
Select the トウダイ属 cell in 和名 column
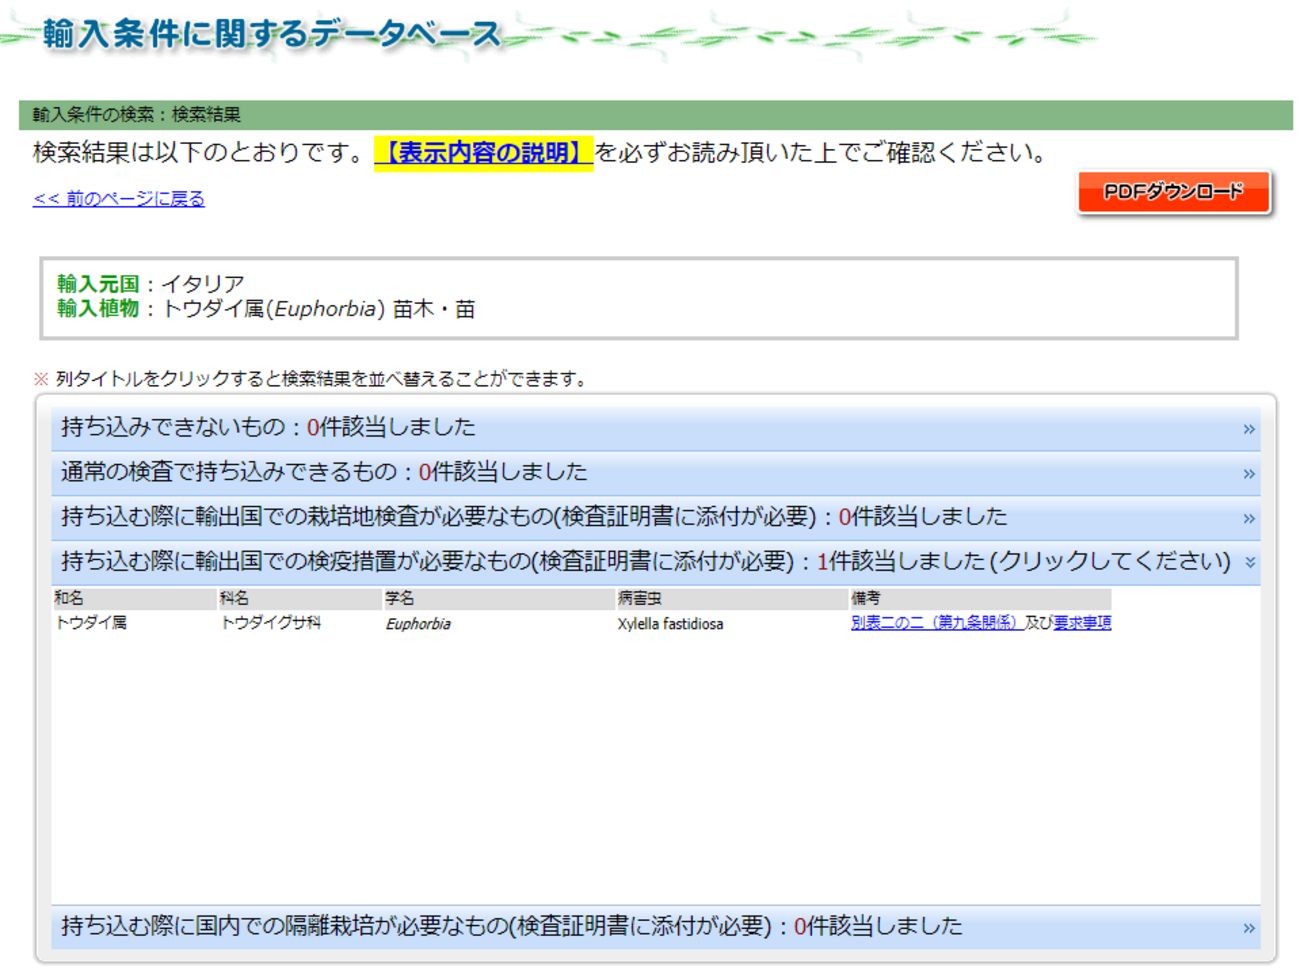pos(91,623)
